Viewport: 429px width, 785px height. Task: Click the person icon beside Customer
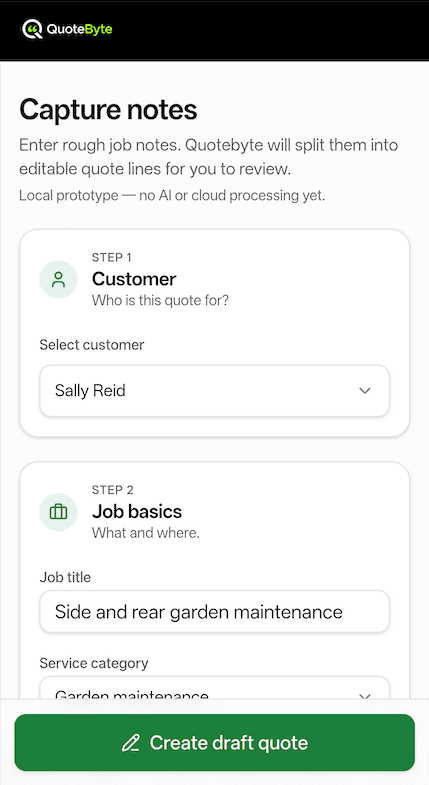pyautogui.click(x=59, y=279)
